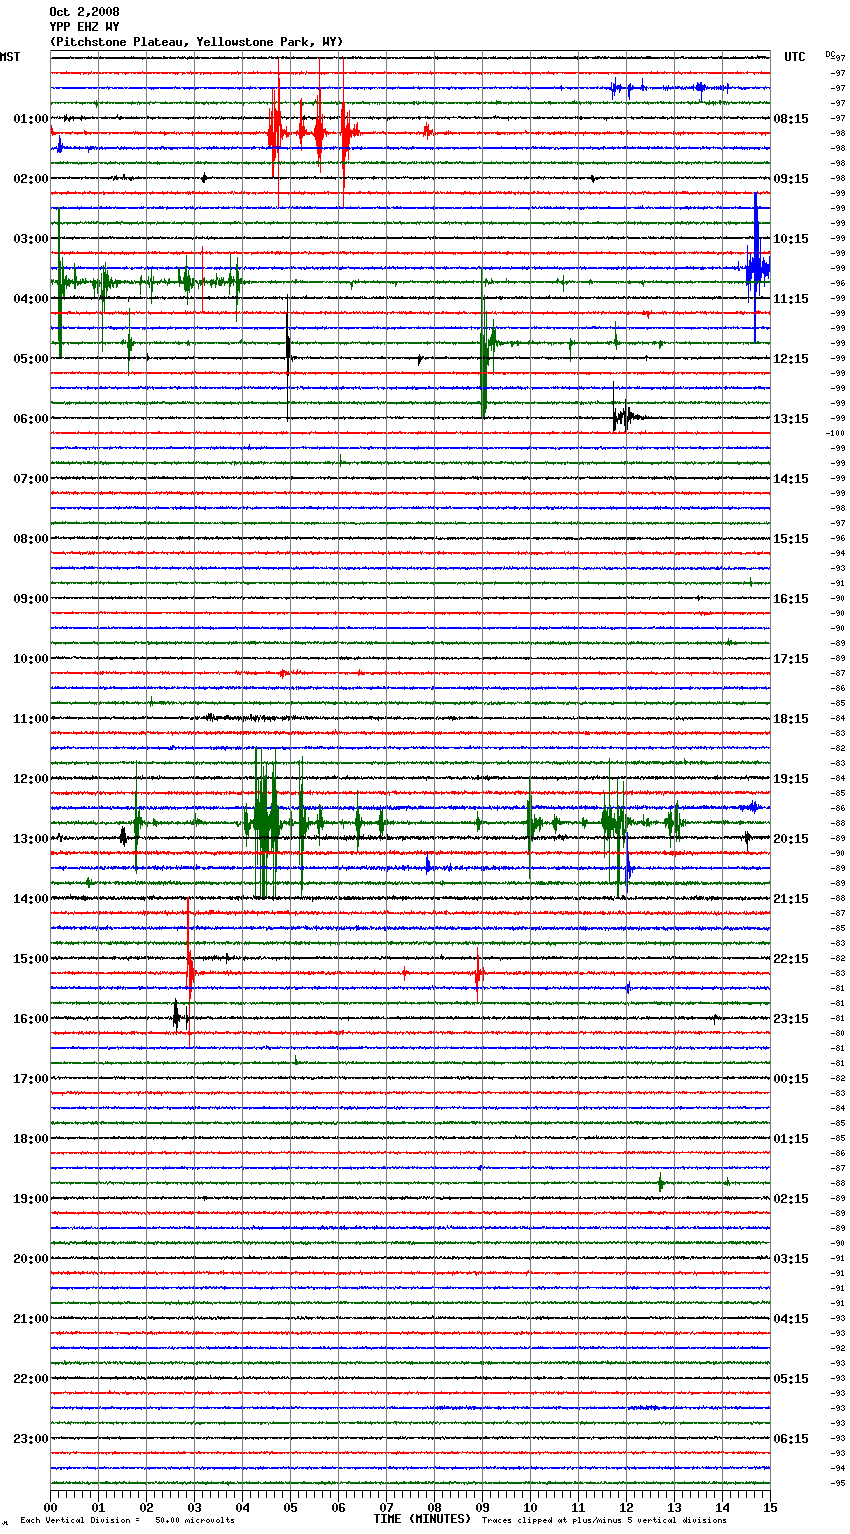Click the "Each Vertical Division = 50.00 microvolts" note

(127, 1521)
